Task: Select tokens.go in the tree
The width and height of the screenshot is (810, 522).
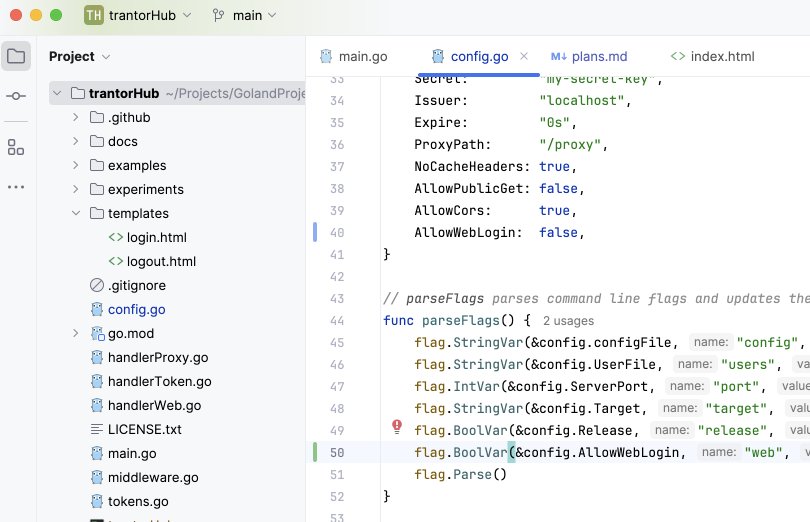Action: [138, 501]
